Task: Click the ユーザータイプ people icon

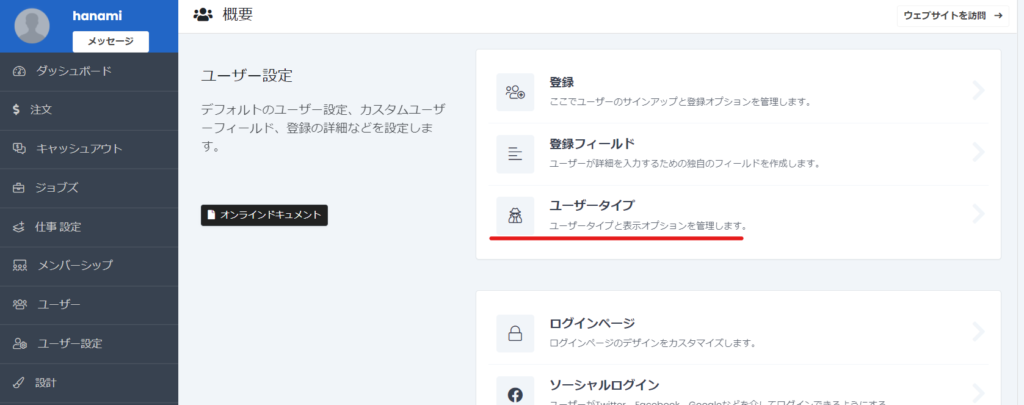Action: pos(515,215)
